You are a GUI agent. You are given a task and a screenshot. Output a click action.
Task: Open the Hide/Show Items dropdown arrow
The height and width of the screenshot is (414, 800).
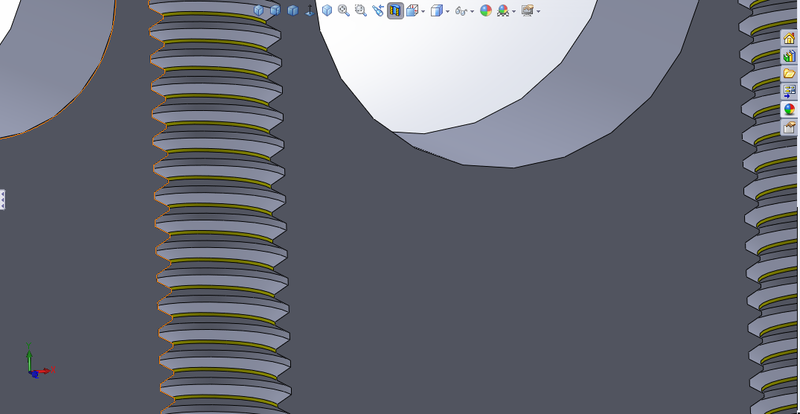(x=472, y=11)
